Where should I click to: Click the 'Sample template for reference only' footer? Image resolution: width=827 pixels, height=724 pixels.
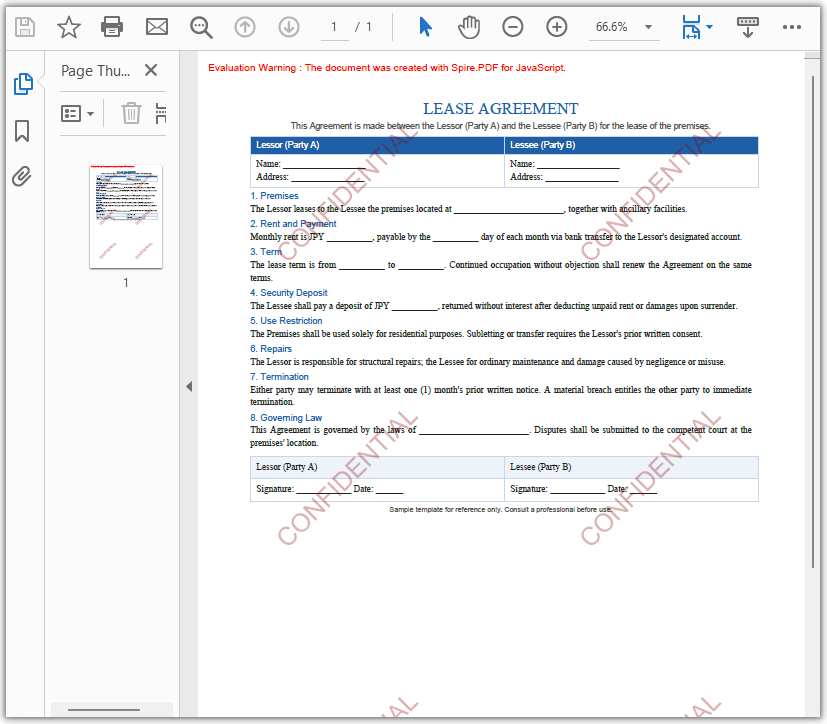(501, 509)
